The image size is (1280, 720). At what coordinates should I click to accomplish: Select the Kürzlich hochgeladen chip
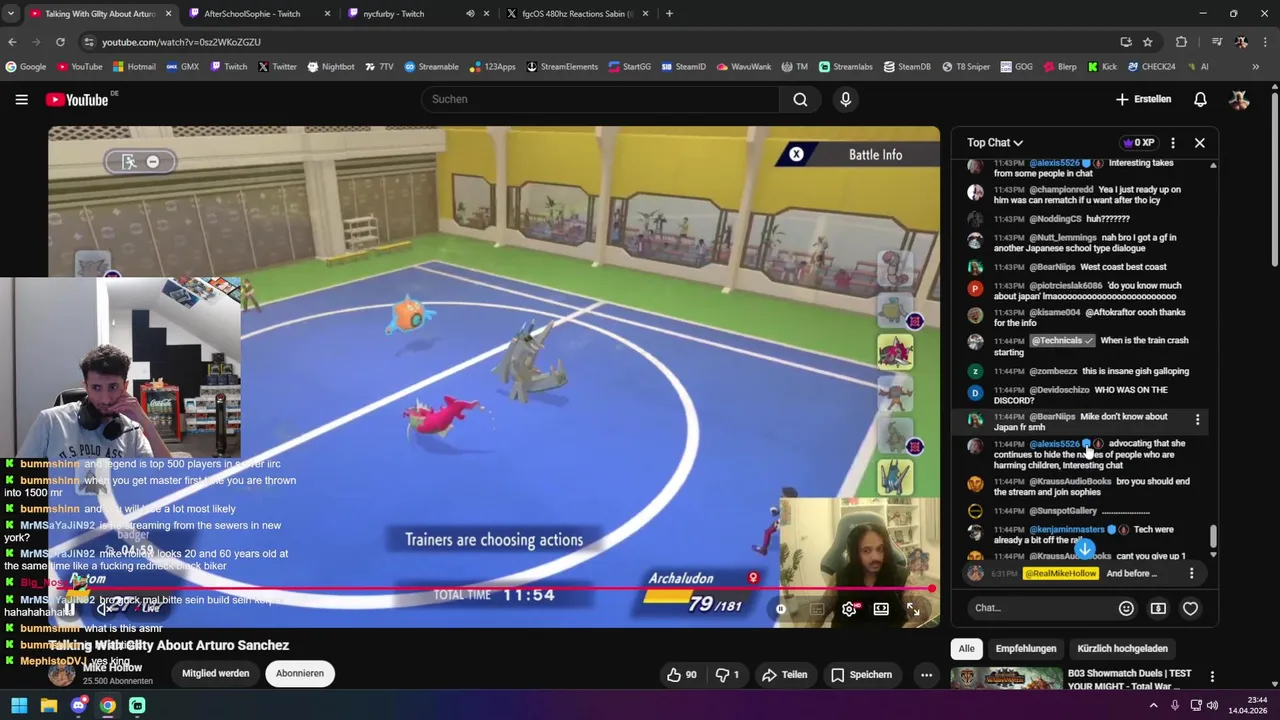(x=1122, y=649)
